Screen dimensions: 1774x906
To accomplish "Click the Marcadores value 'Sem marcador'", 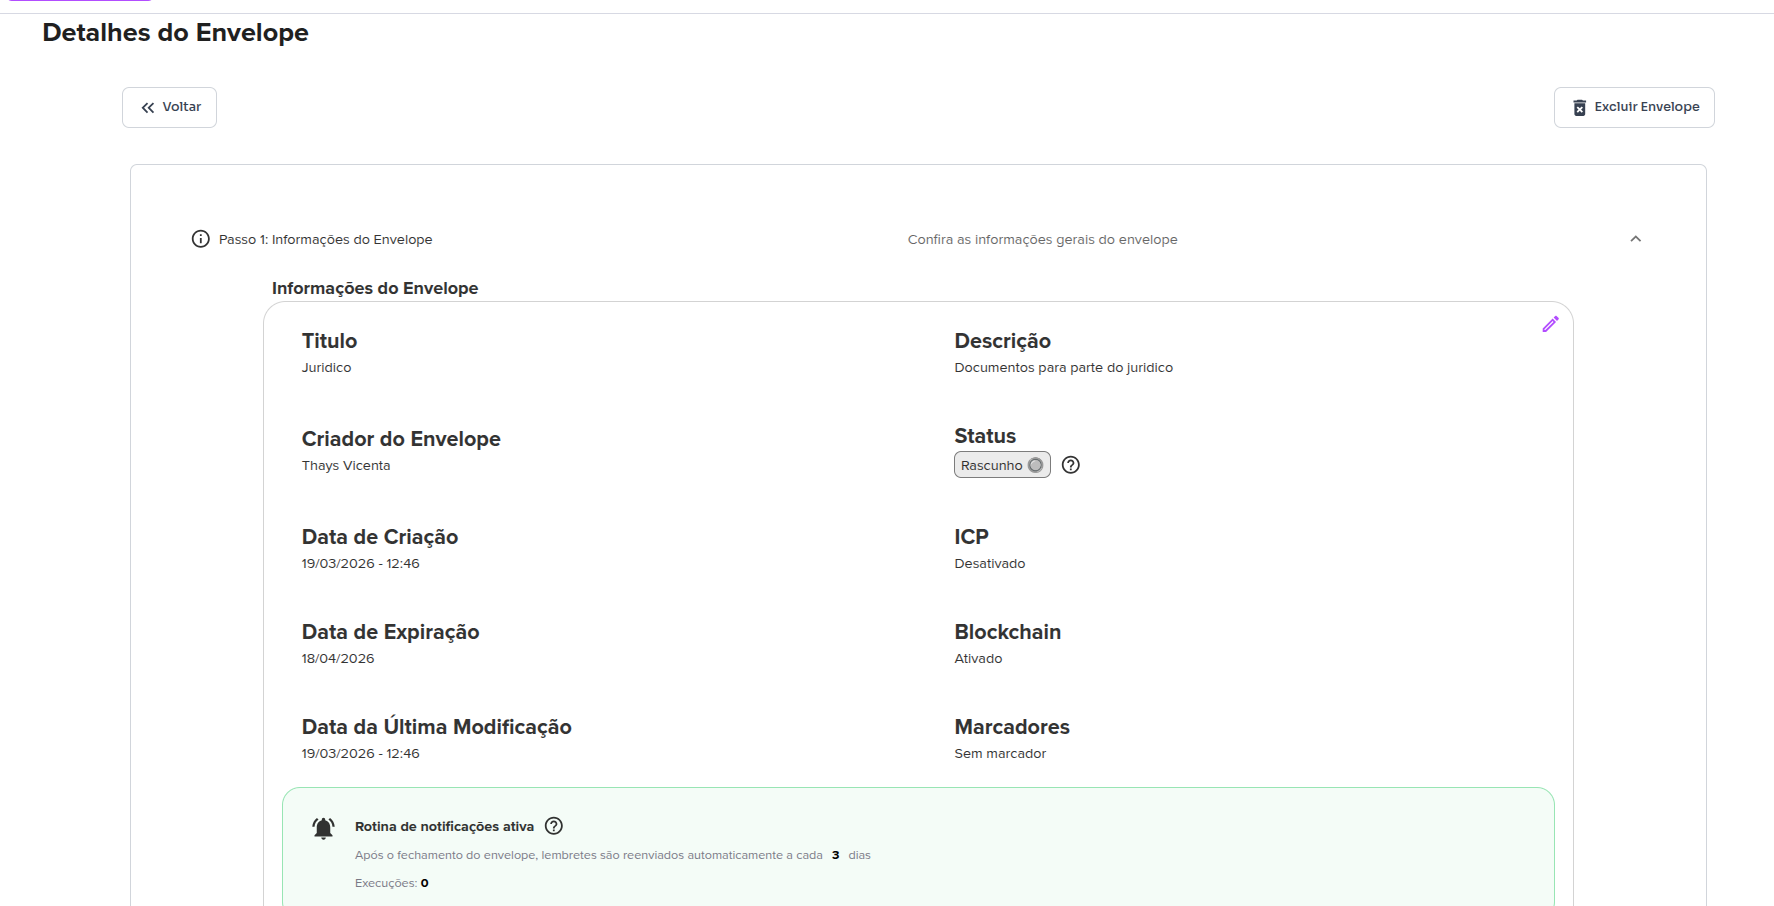I will [999, 754].
